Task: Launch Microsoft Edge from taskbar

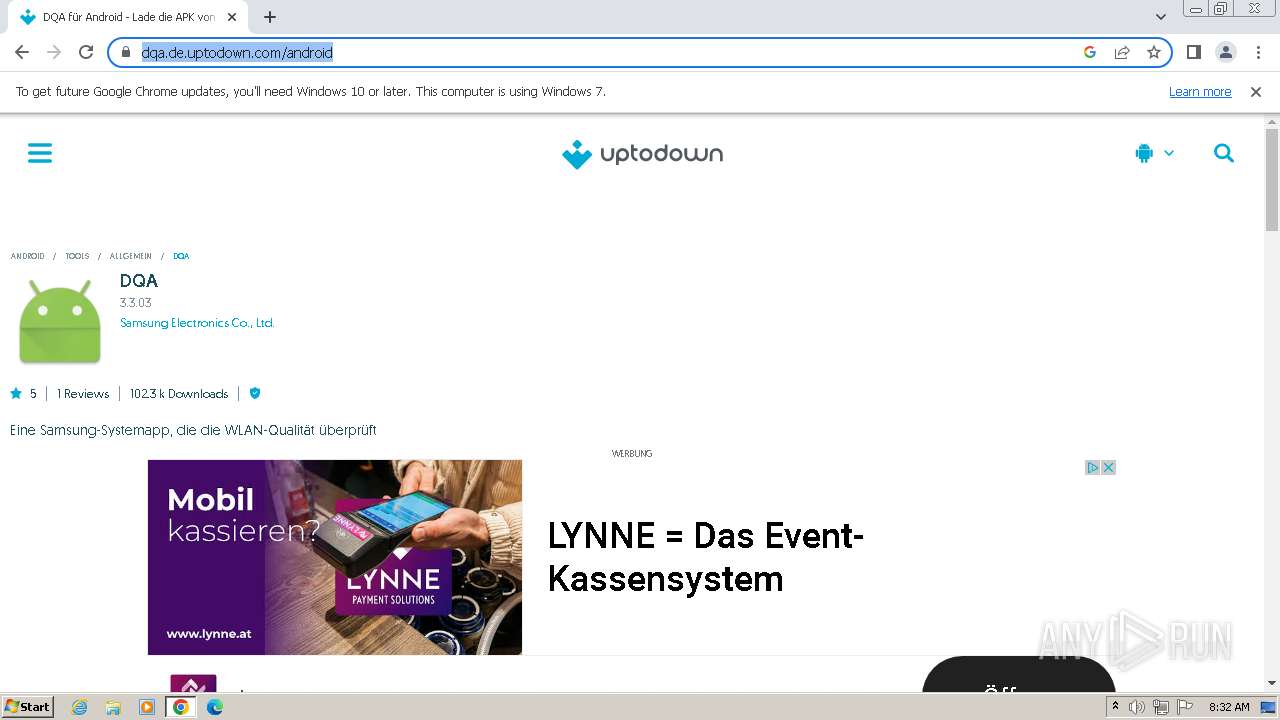Action: (x=215, y=707)
